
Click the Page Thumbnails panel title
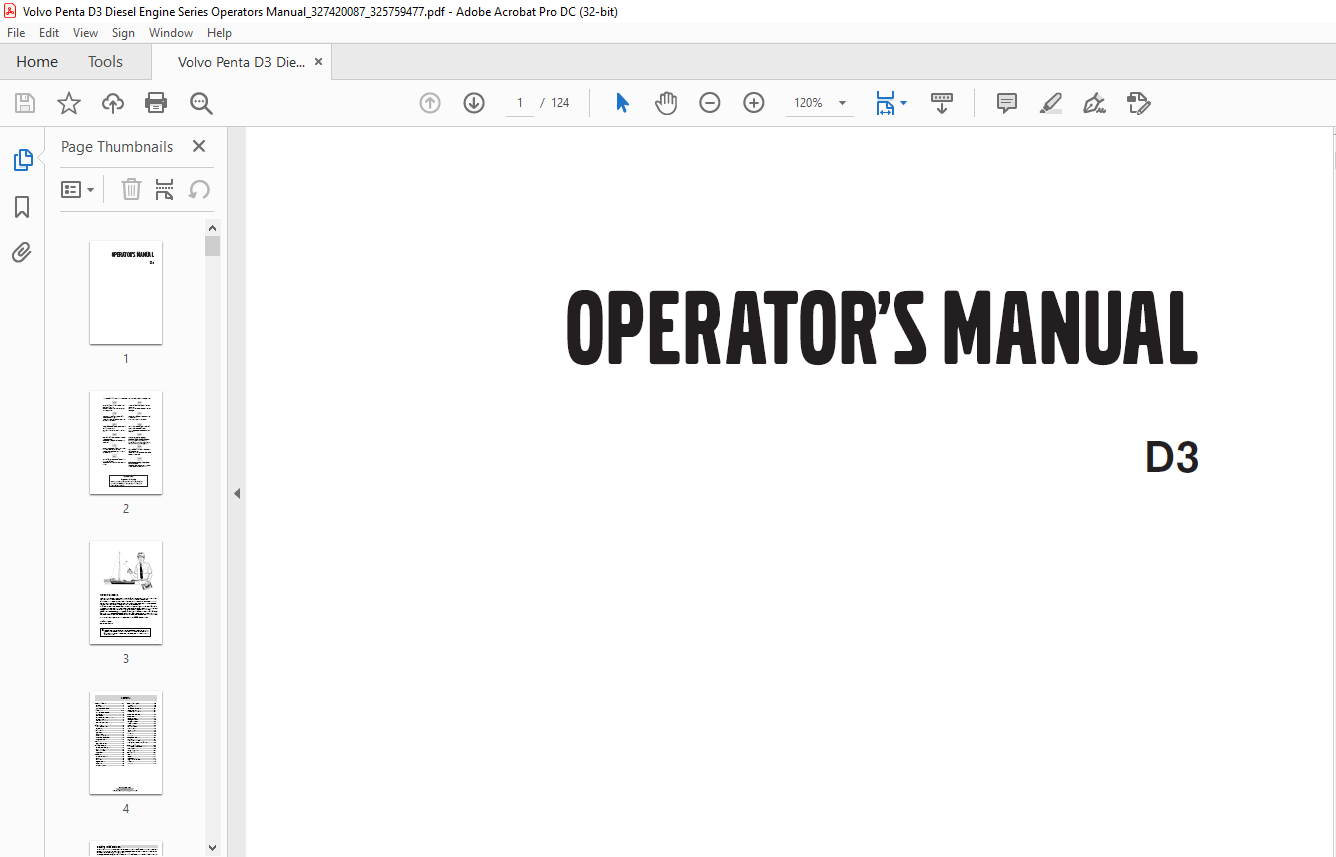click(x=117, y=146)
